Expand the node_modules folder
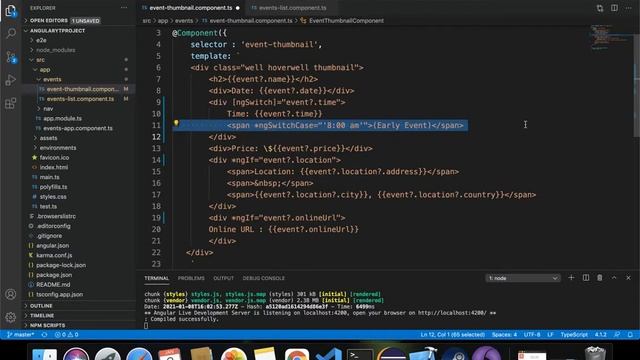The width and height of the screenshot is (640, 360). (55, 50)
